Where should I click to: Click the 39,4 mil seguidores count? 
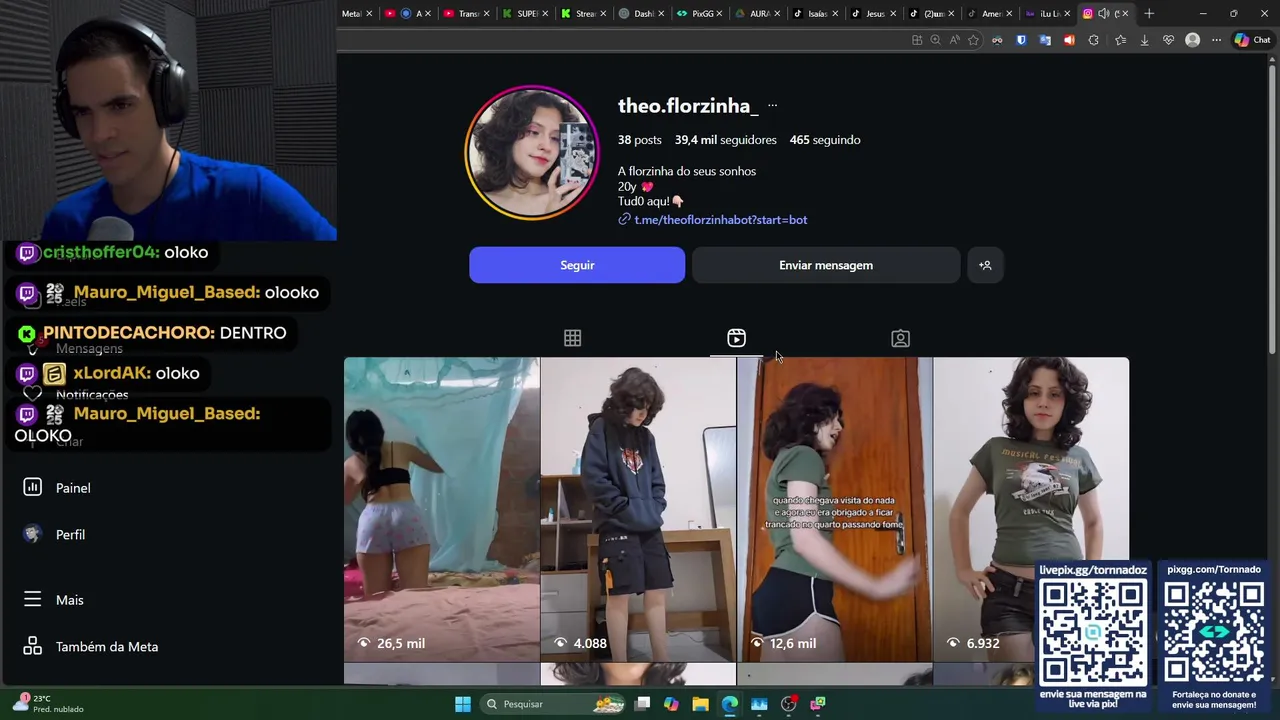click(x=725, y=140)
